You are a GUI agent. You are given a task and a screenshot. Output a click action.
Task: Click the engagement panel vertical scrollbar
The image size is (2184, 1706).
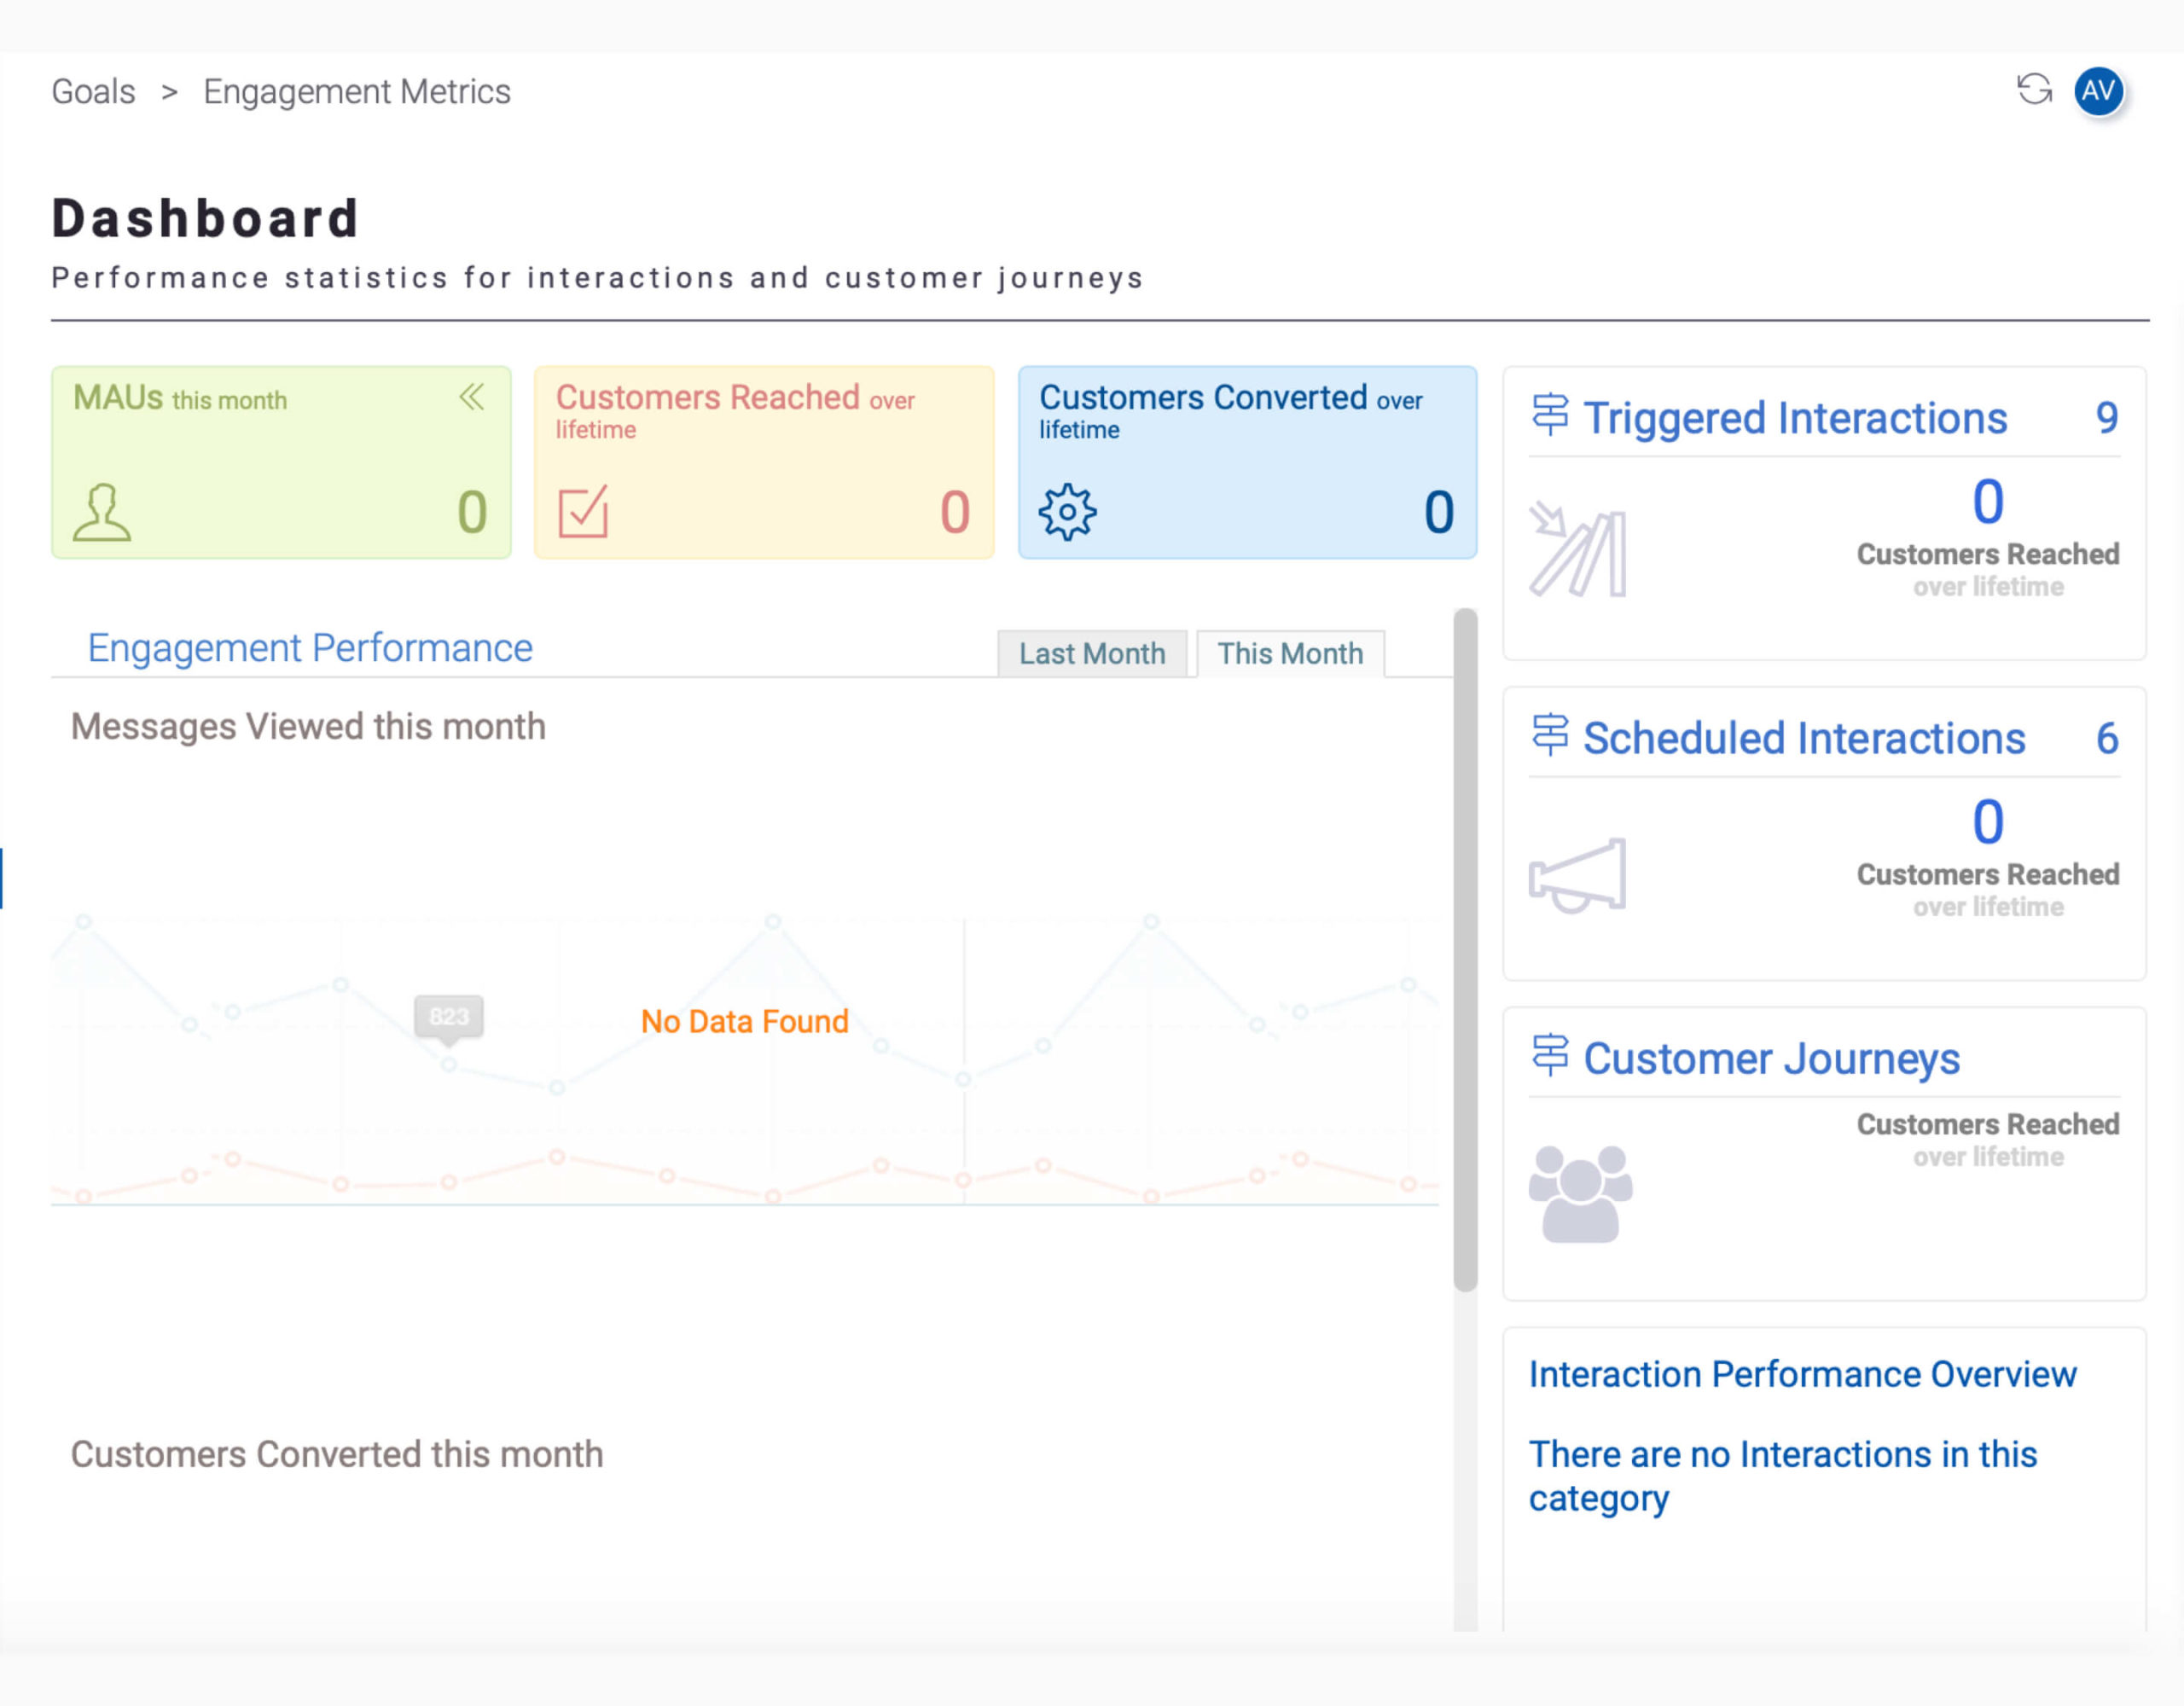[x=1465, y=949]
